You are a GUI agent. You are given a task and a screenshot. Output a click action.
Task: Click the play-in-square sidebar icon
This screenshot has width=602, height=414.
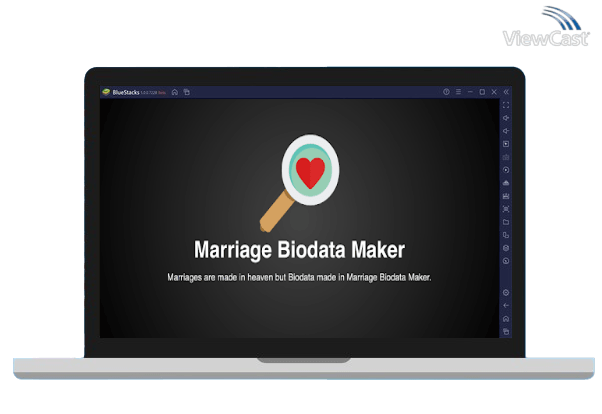506,144
